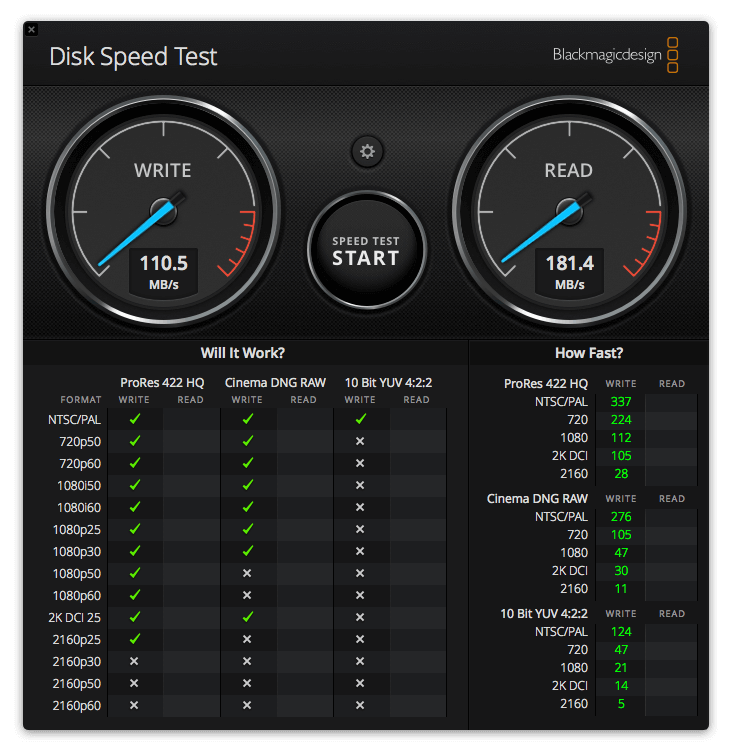Click ProRes 2160 write value 28
Viewport: 732px width, 756px height.
point(621,474)
